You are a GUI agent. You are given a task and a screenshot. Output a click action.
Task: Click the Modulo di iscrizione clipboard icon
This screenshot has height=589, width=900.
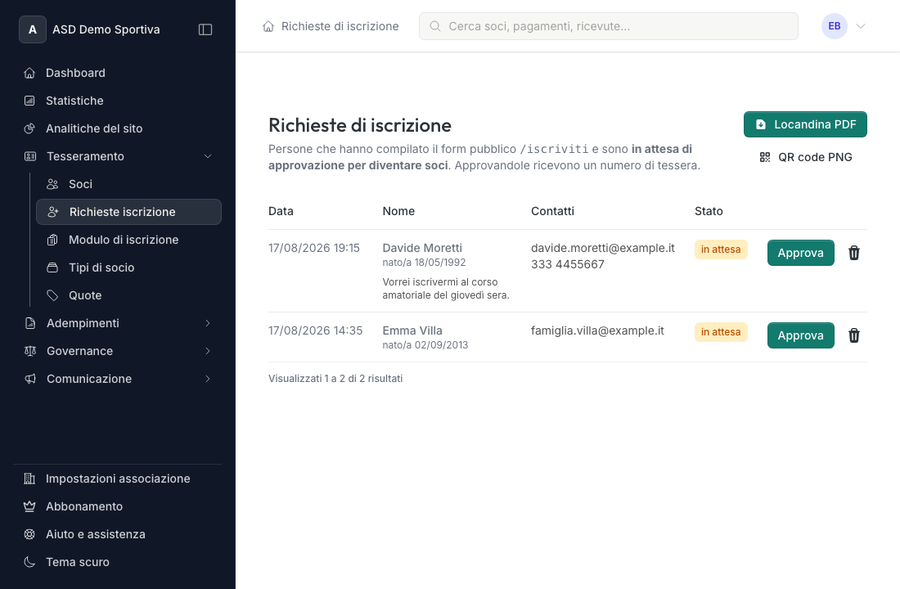pos(52,240)
